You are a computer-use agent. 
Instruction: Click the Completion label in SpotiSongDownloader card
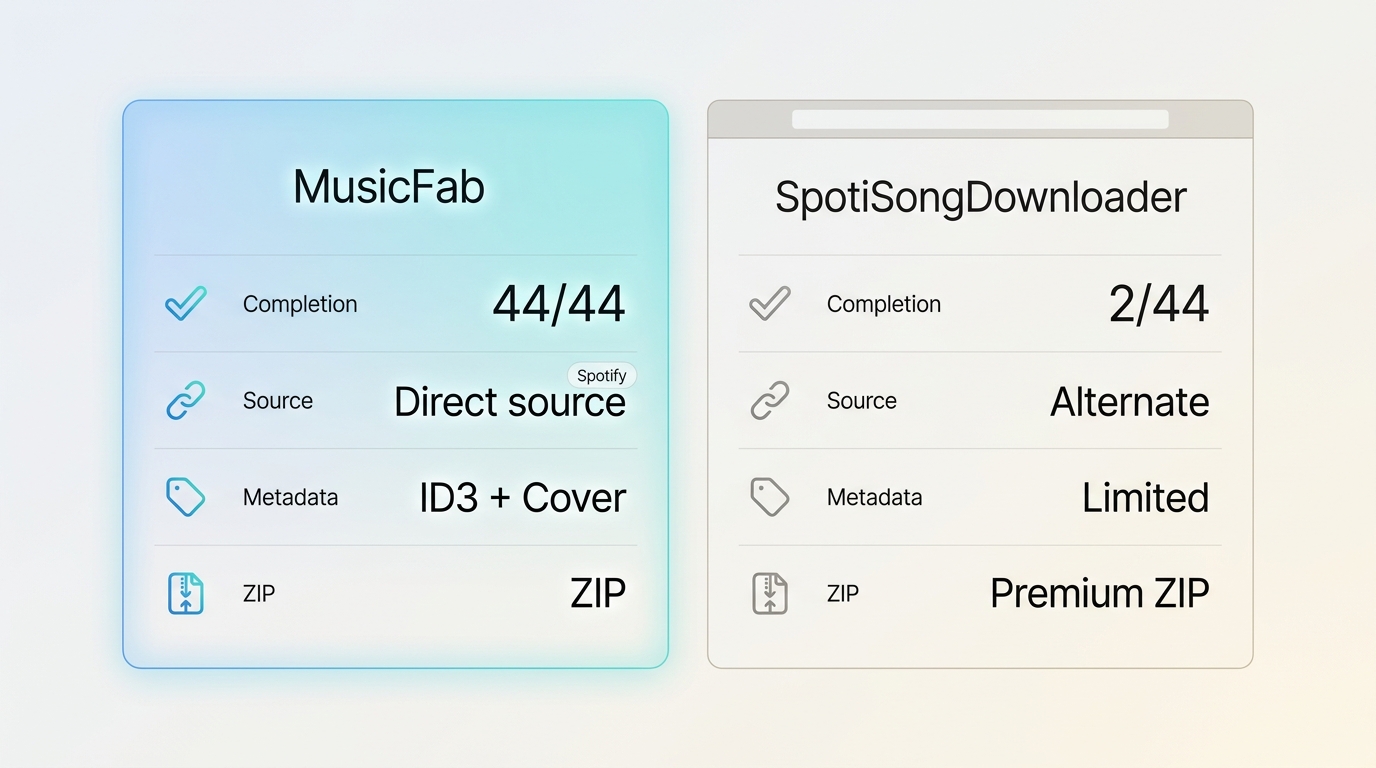pos(884,304)
